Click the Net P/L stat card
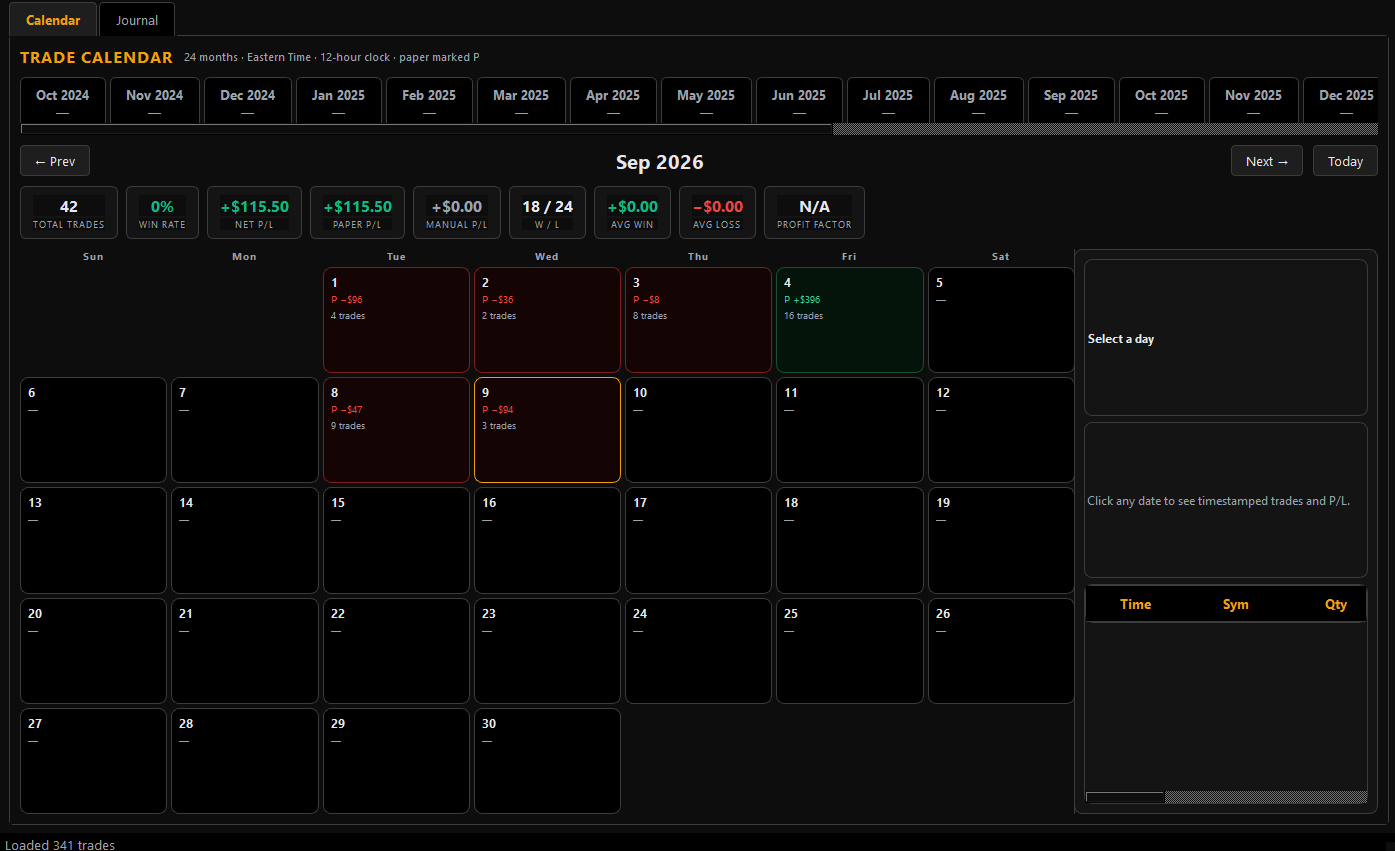 tap(254, 213)
